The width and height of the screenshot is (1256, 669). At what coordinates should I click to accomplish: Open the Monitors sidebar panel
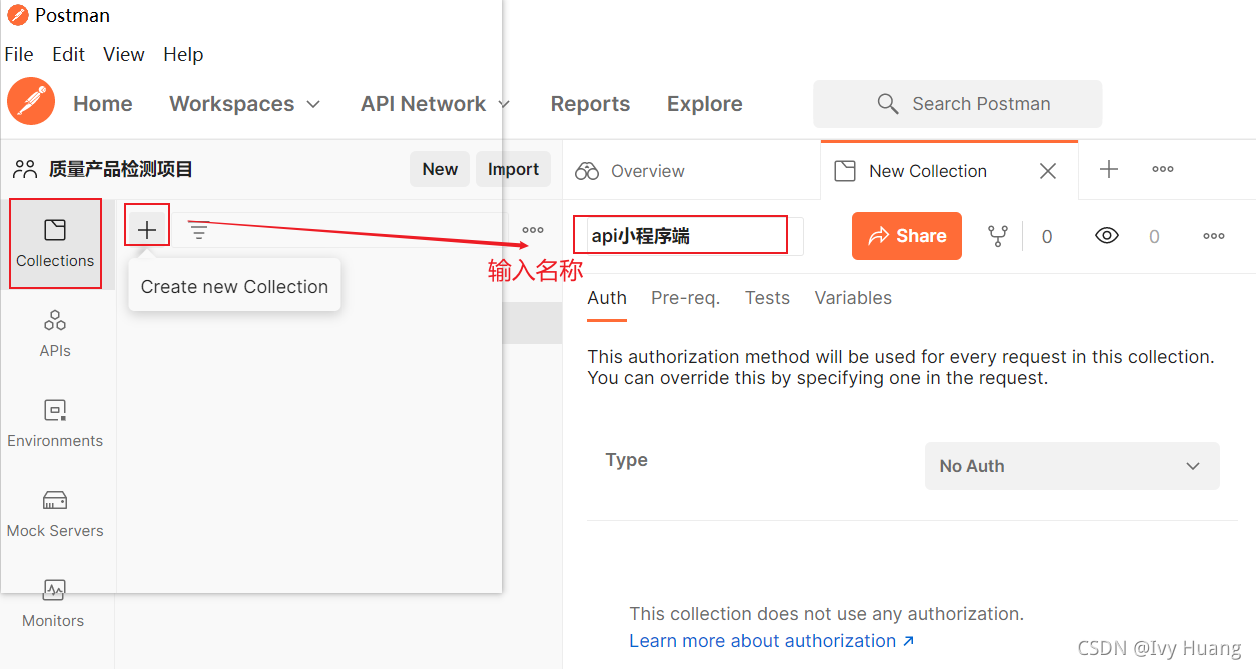pyautogui.click(x=54, y=604)
